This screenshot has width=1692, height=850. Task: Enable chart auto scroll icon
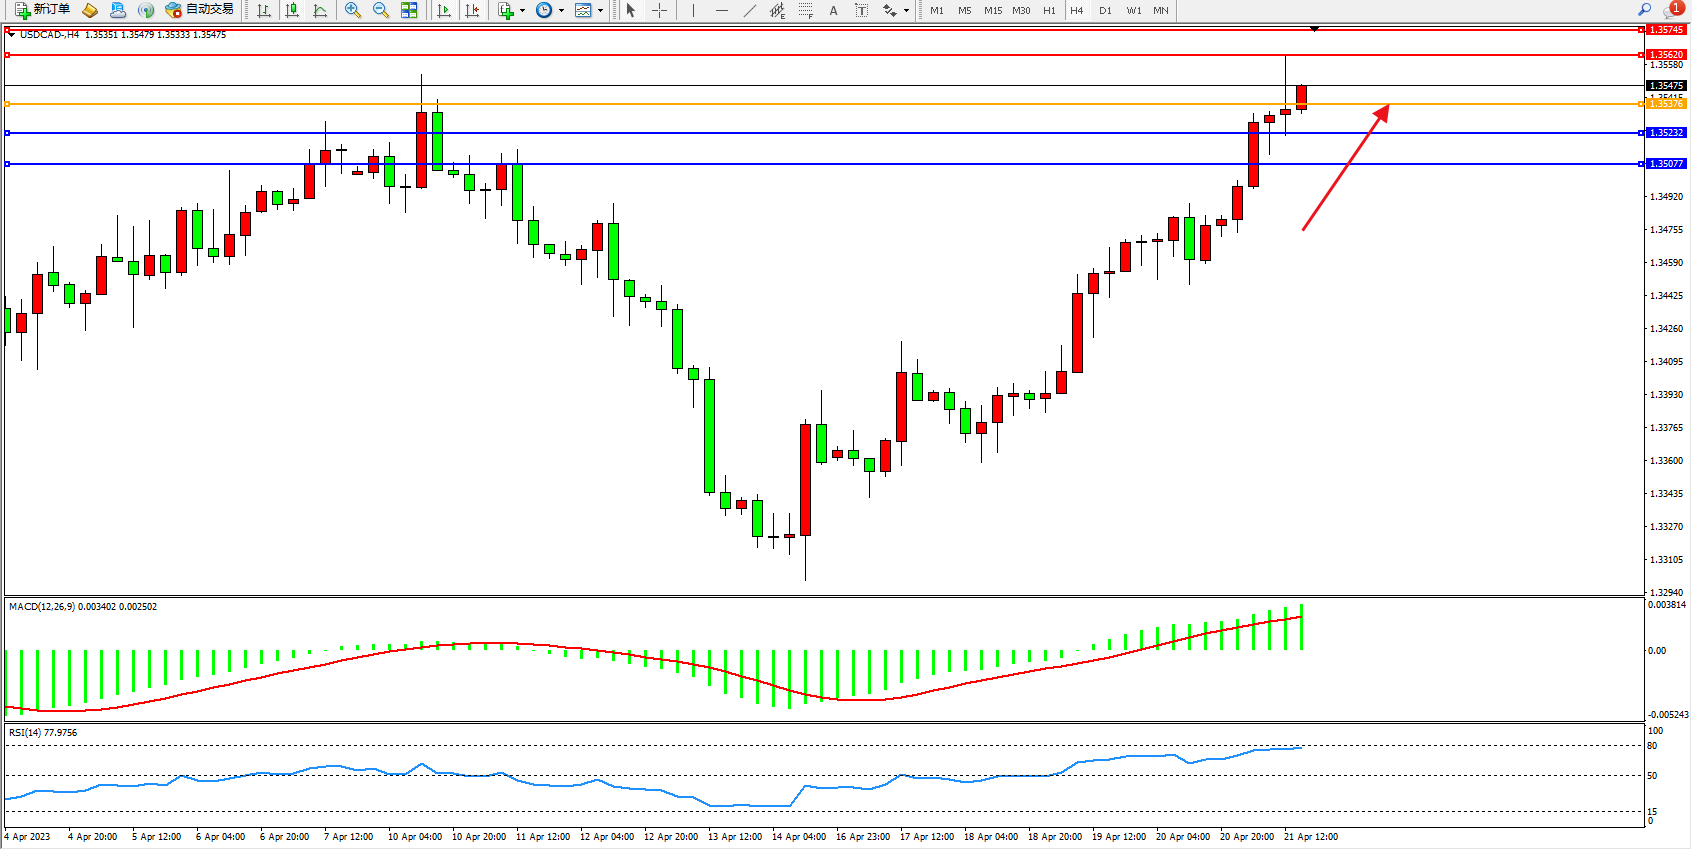[x=444, y=10]
